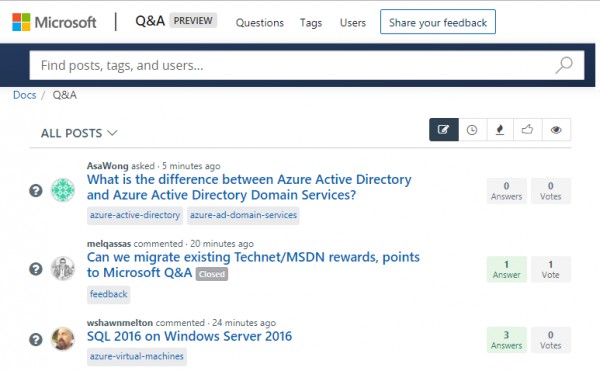Go to the Users page
The image size is (600, 371).
(x=353, y=23)
